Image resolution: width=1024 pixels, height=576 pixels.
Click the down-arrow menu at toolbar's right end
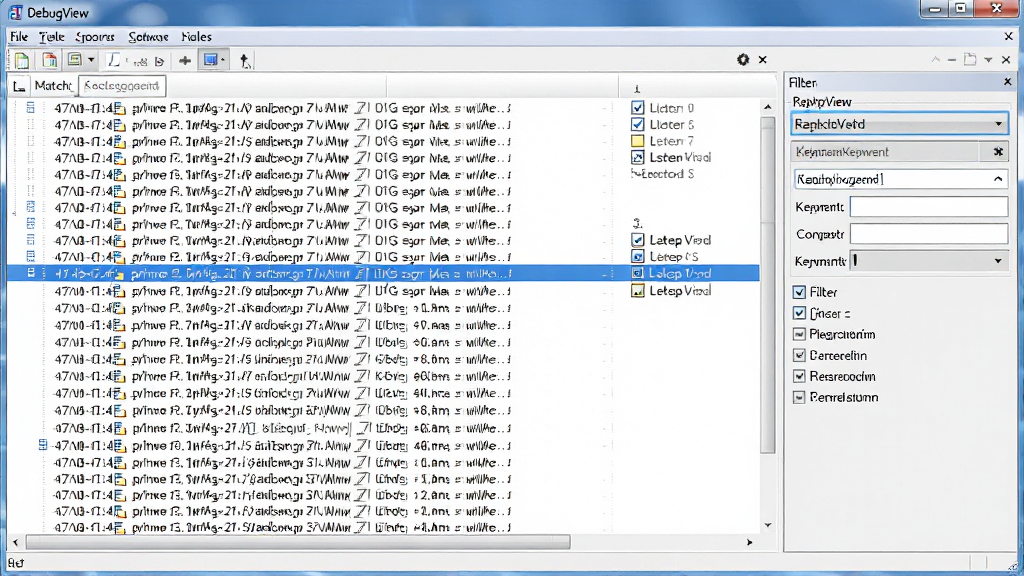click(x=988, y=59)
